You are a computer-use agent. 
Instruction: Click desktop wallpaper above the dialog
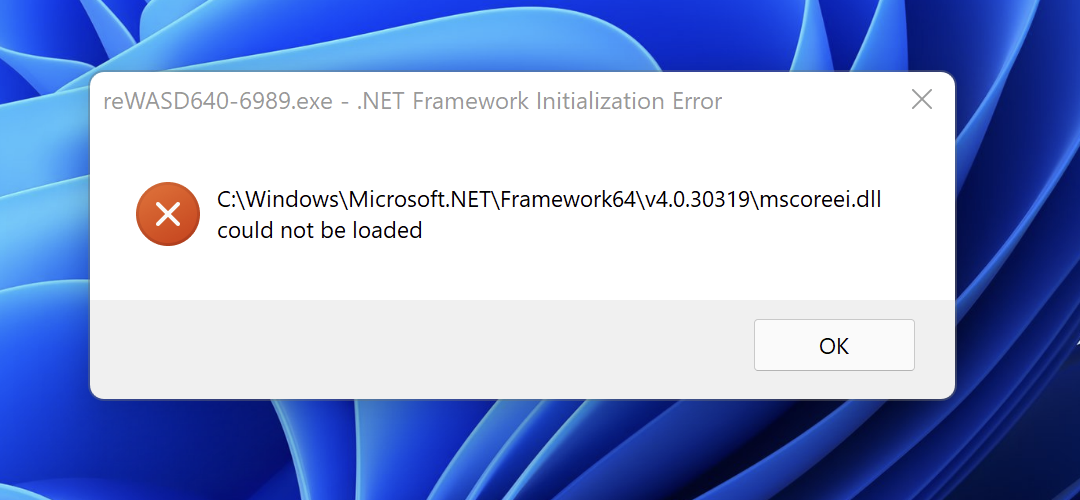[x=523, y=34]
